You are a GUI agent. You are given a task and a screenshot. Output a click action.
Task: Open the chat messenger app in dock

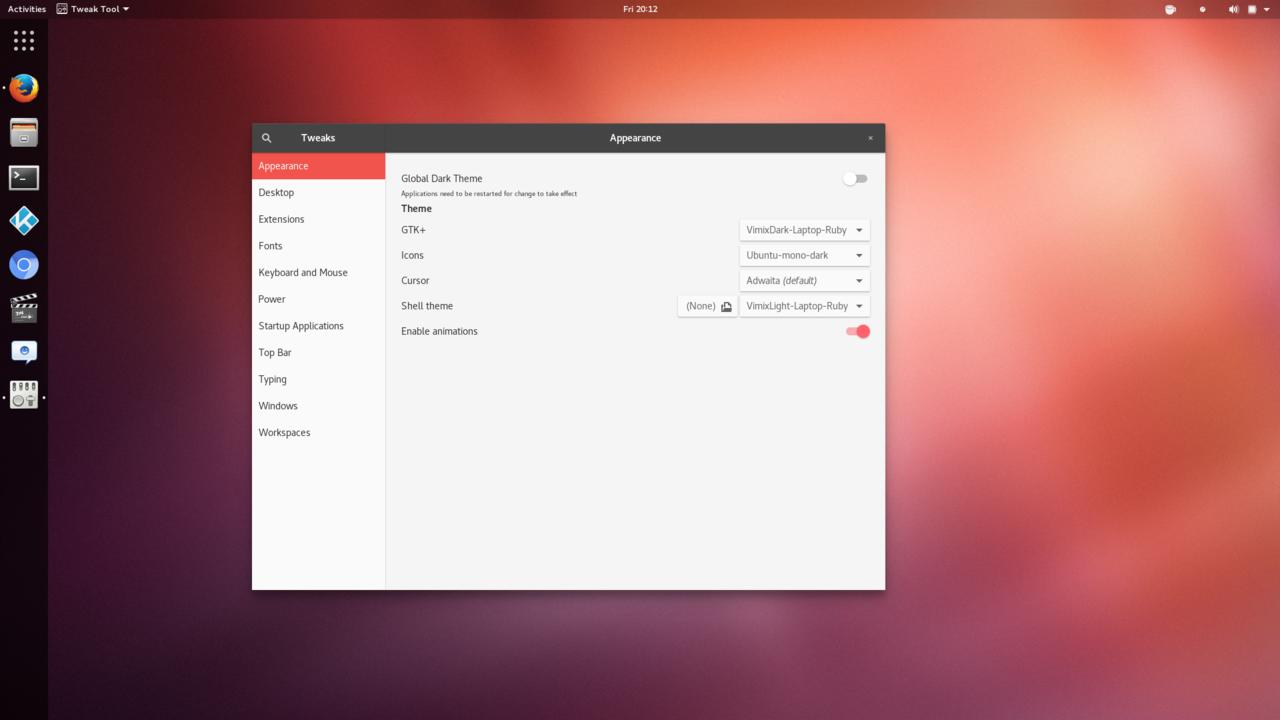(x=24, y=352)
